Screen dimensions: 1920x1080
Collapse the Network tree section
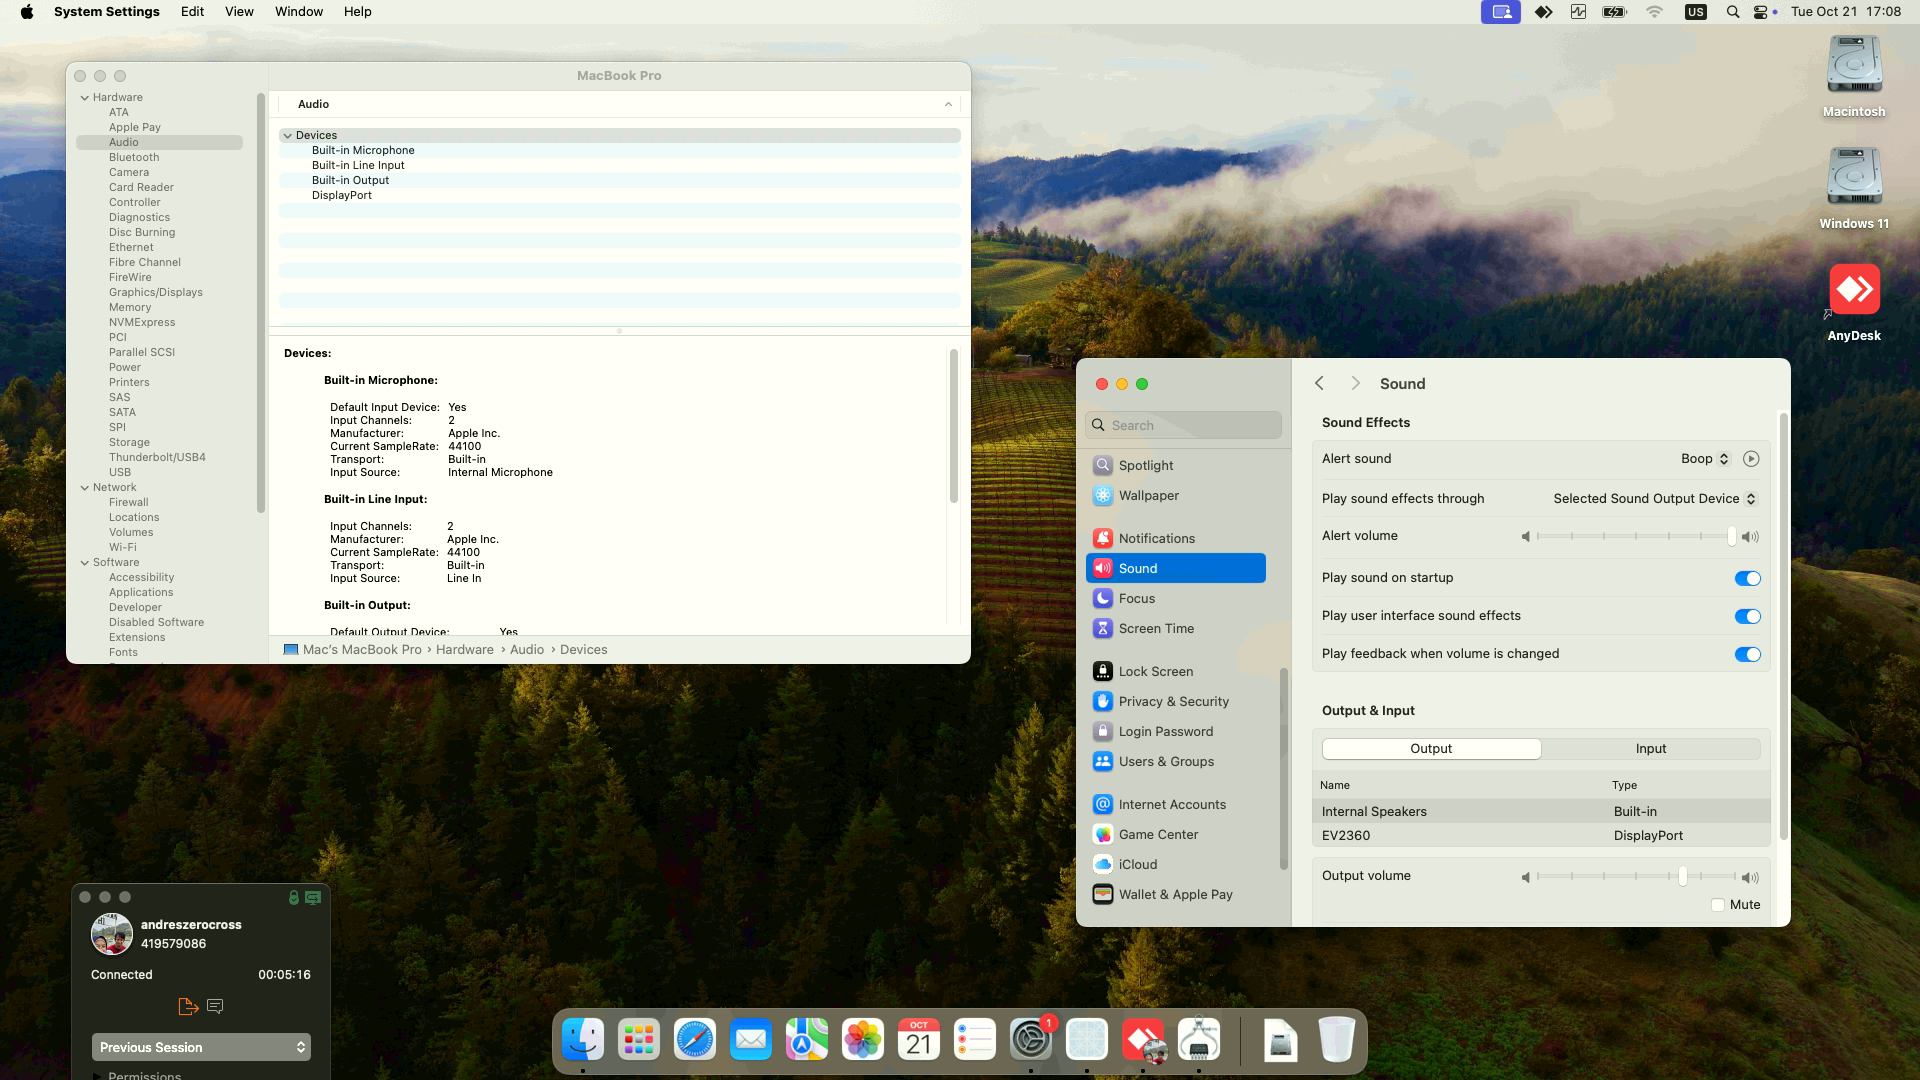click(x=85, y=488)
